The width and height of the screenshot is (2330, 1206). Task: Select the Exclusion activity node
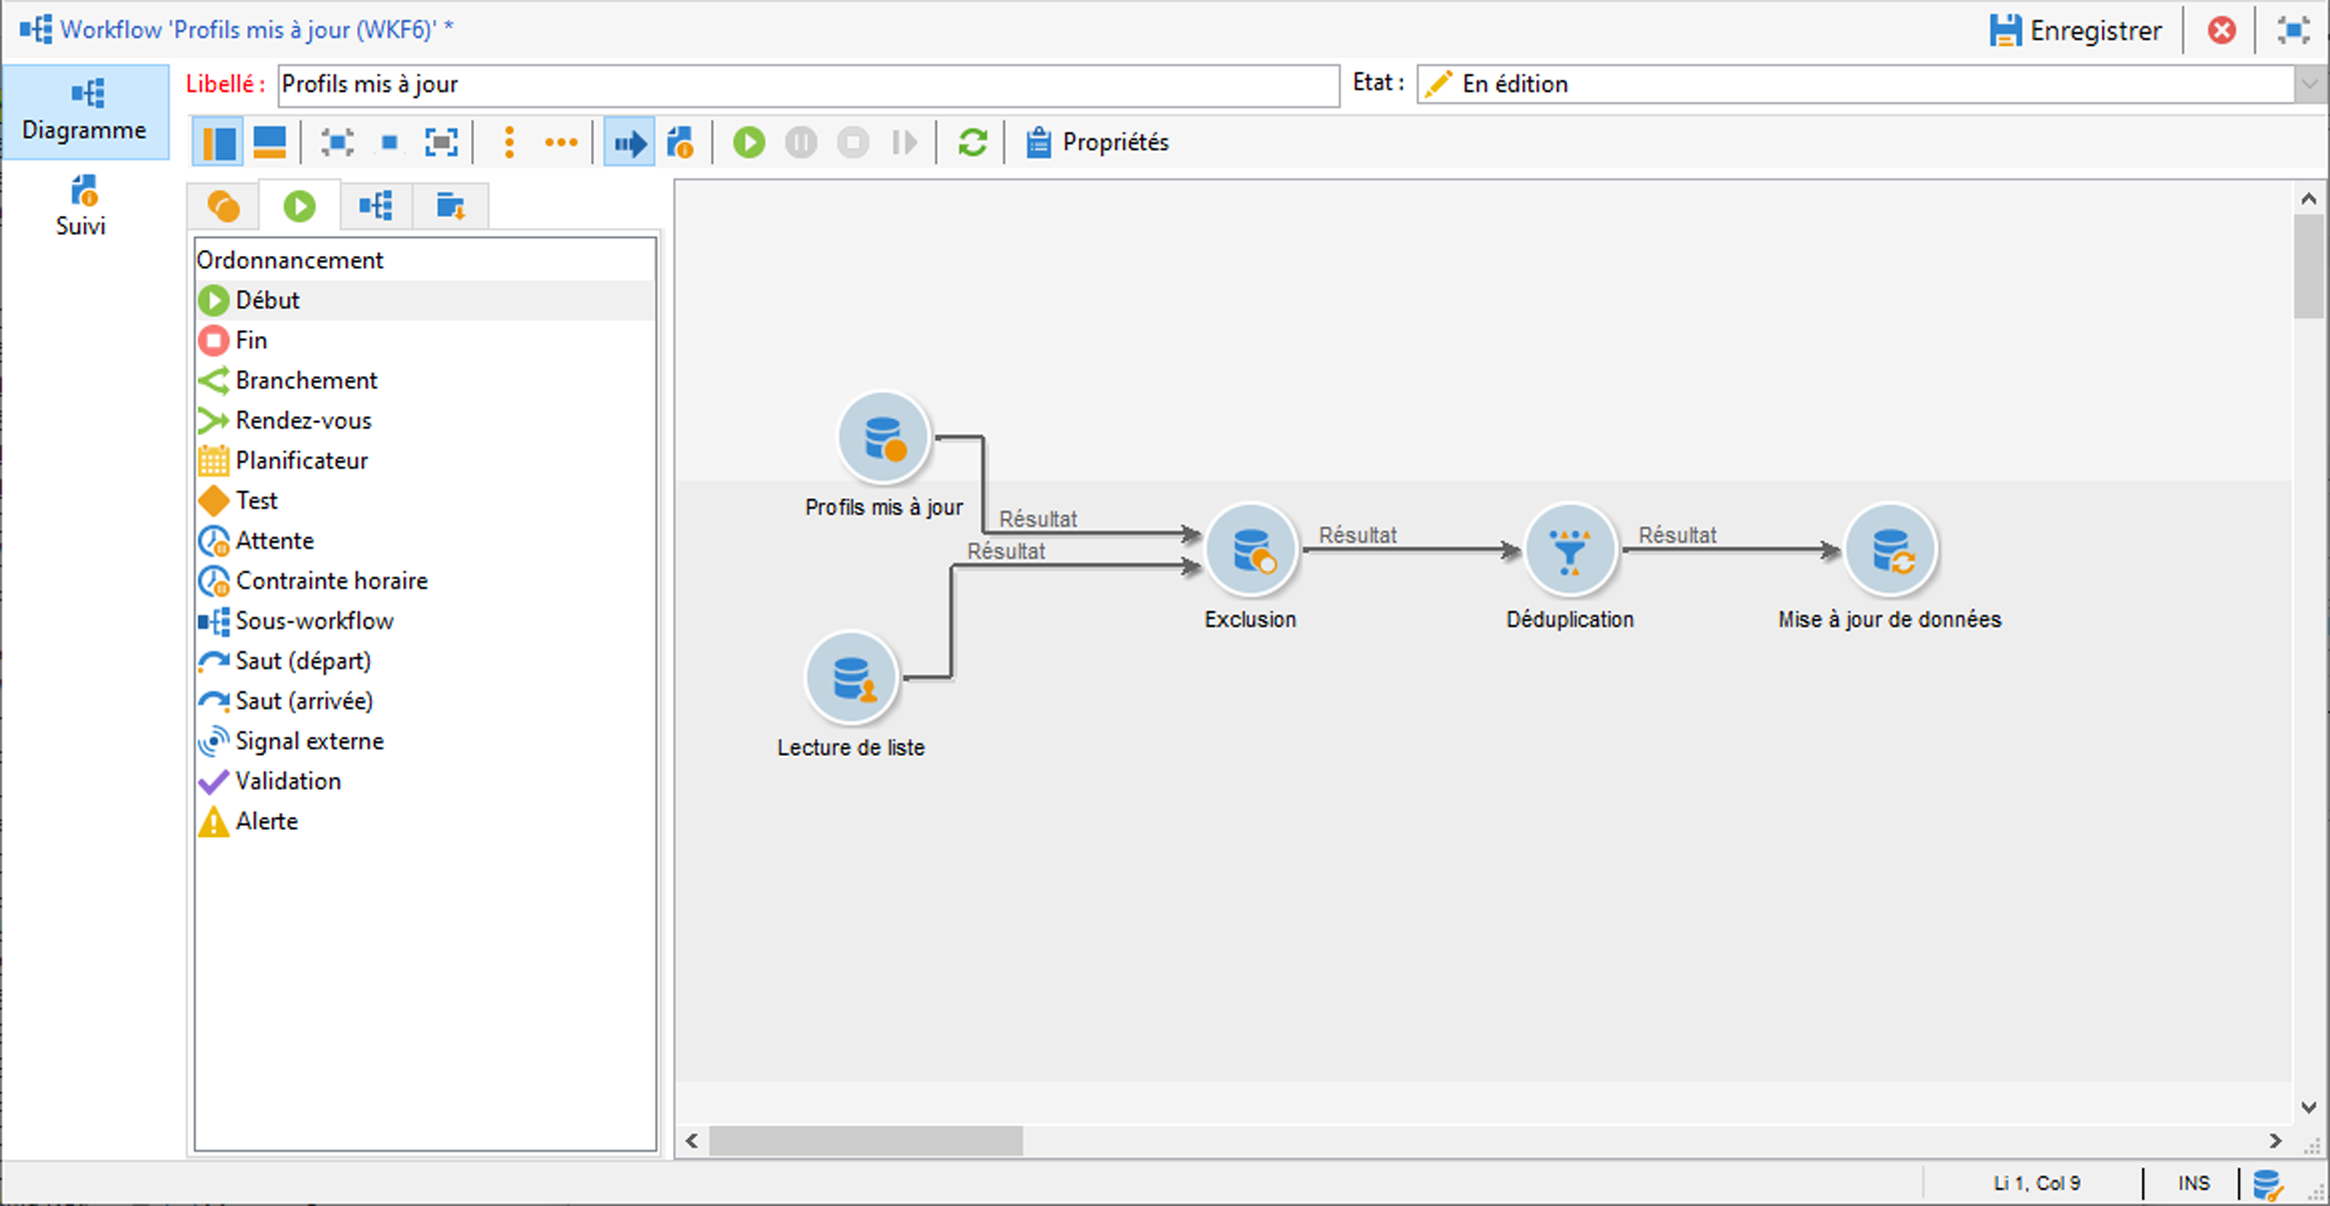[x=1250, y=550]
